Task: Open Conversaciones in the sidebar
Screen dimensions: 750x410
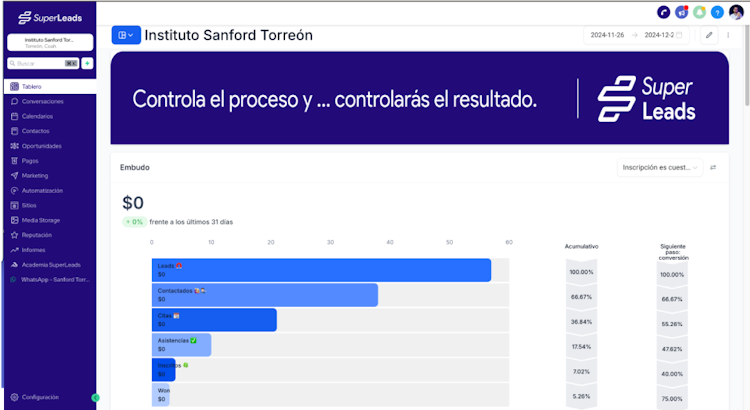Action: coord(43,101)
